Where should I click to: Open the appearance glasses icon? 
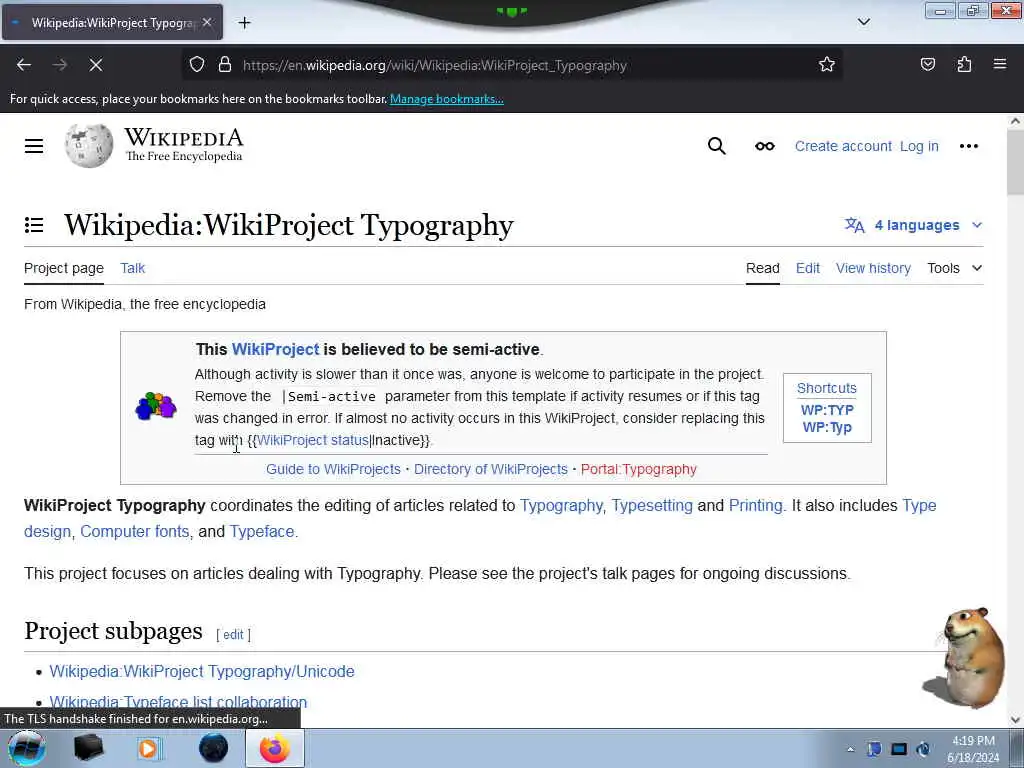click(x=765, y=146)
